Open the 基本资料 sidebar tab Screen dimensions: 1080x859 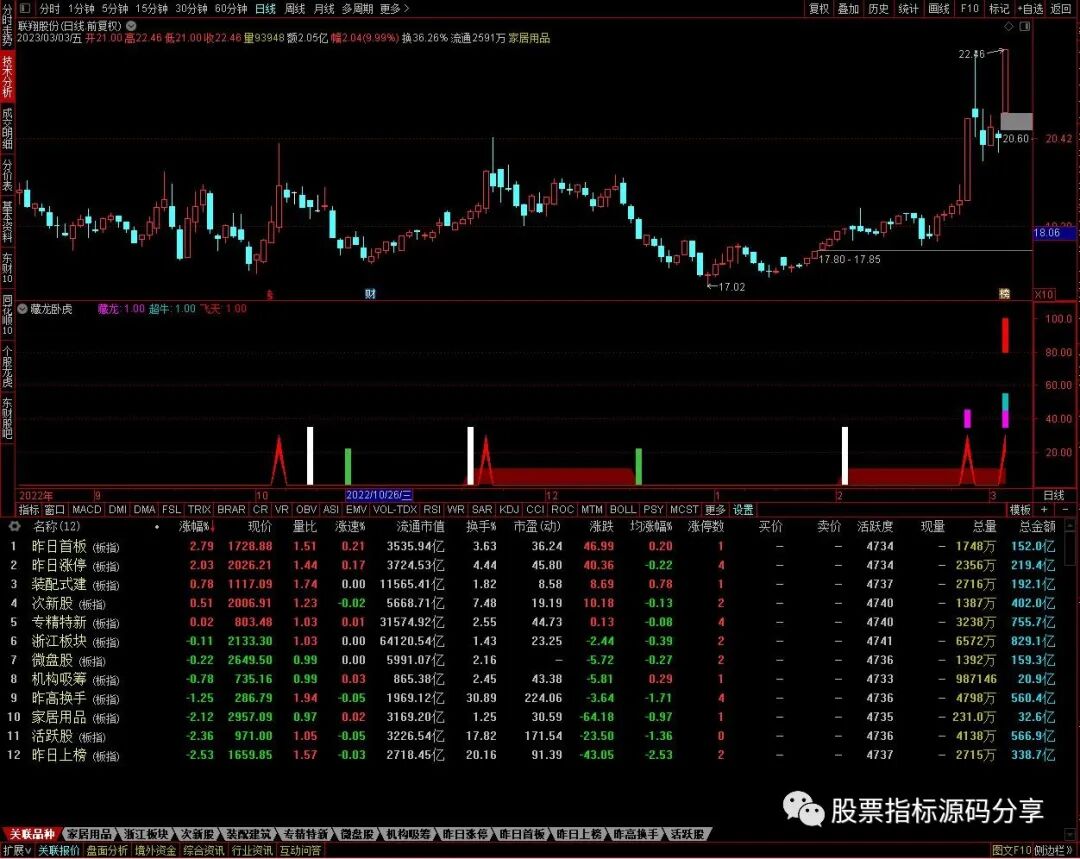tap(7, 222)
